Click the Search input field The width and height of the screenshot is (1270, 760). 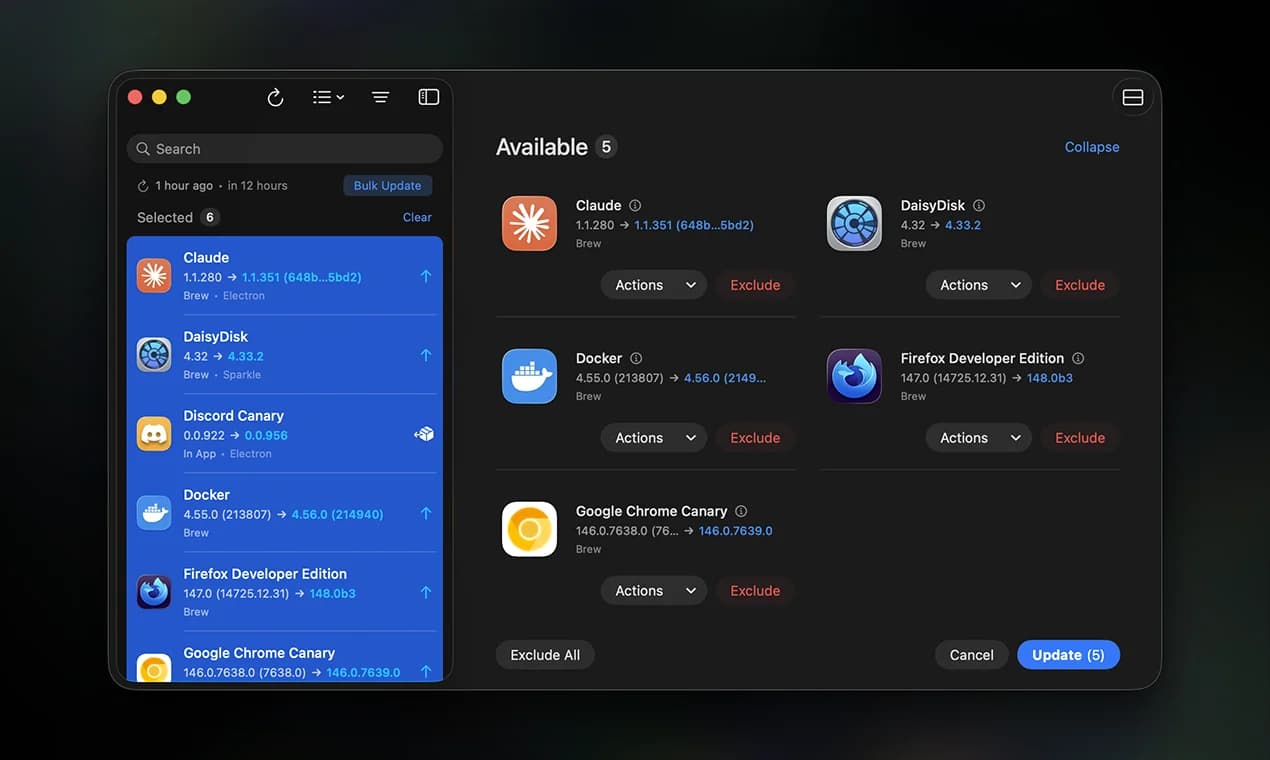(x=284, y=148)
